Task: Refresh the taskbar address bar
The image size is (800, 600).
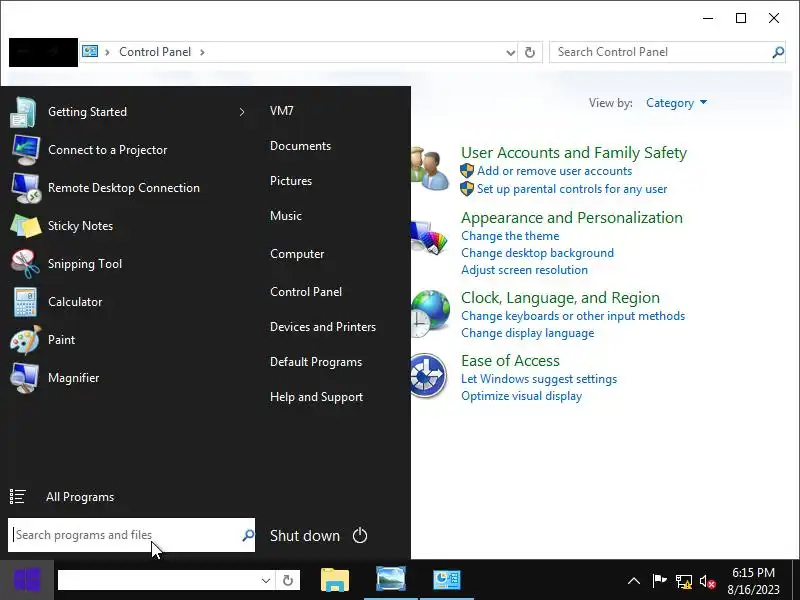Action: pos(288,581)
